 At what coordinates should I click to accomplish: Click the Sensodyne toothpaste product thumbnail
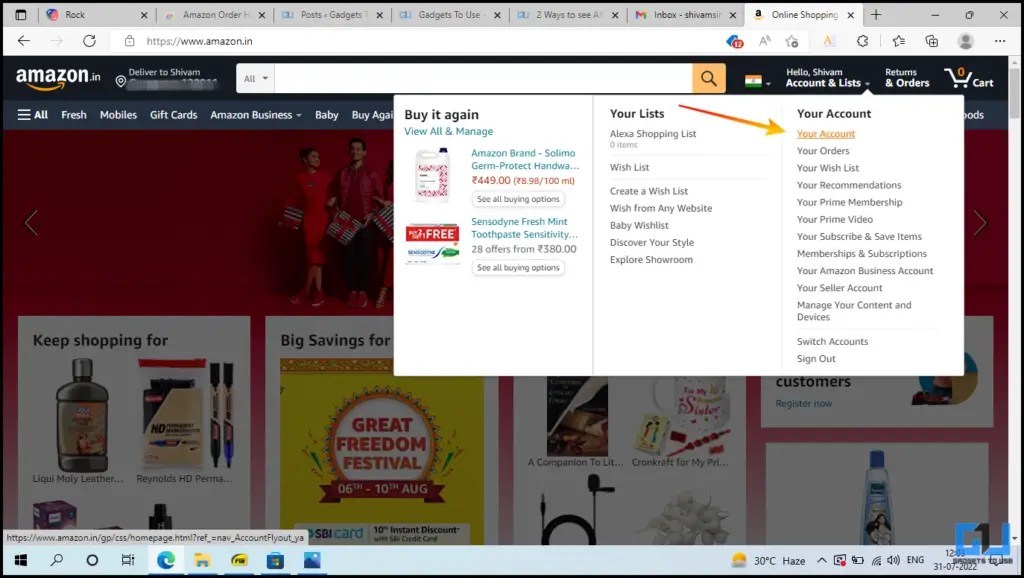click(x=432, y=240)
